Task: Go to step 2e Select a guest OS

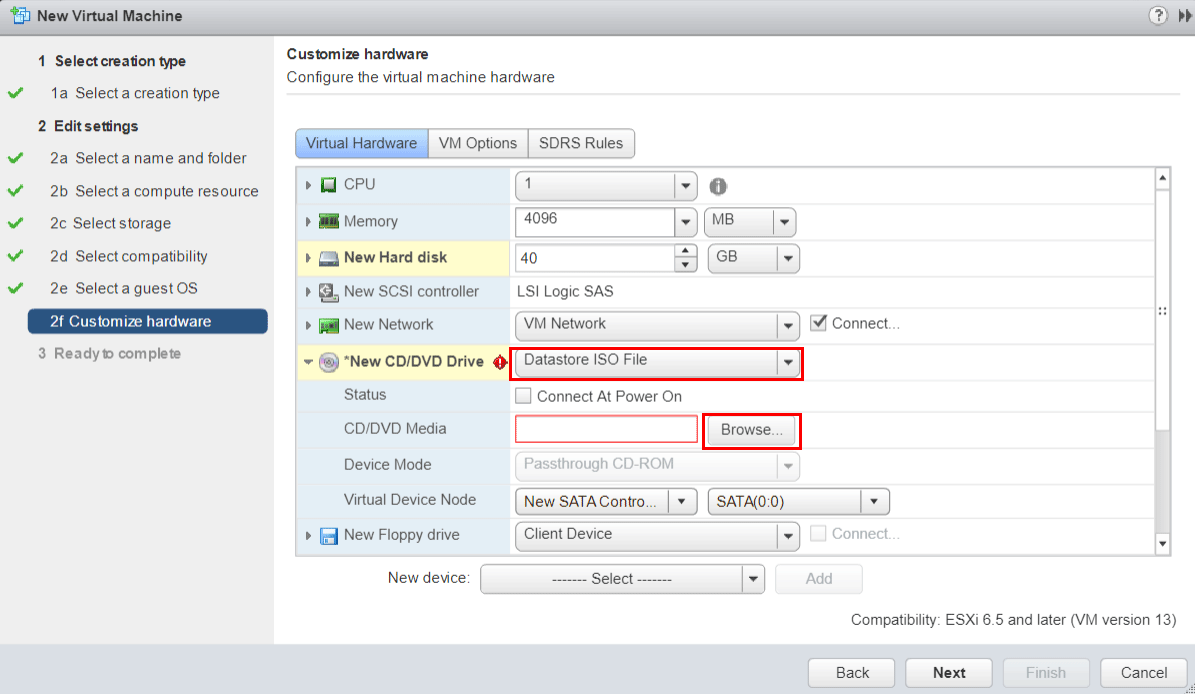Action: click(x=123, y=288)
